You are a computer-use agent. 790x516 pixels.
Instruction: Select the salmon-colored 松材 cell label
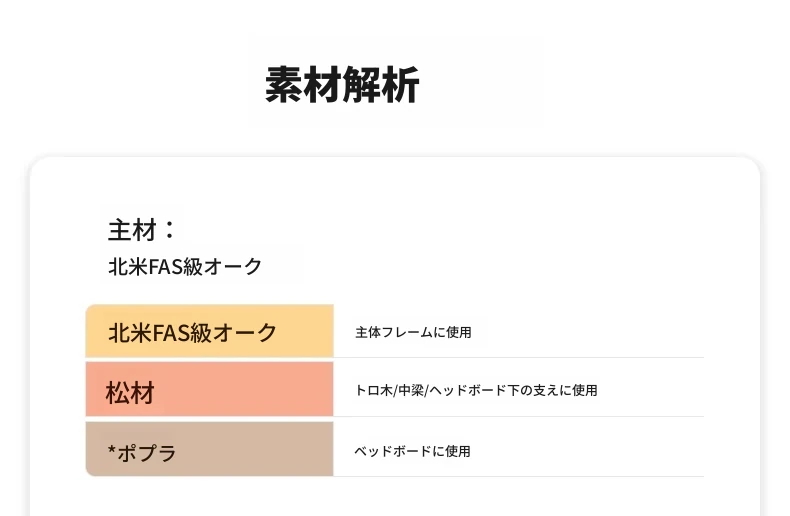pyautogui.click(x=130, y=393)
